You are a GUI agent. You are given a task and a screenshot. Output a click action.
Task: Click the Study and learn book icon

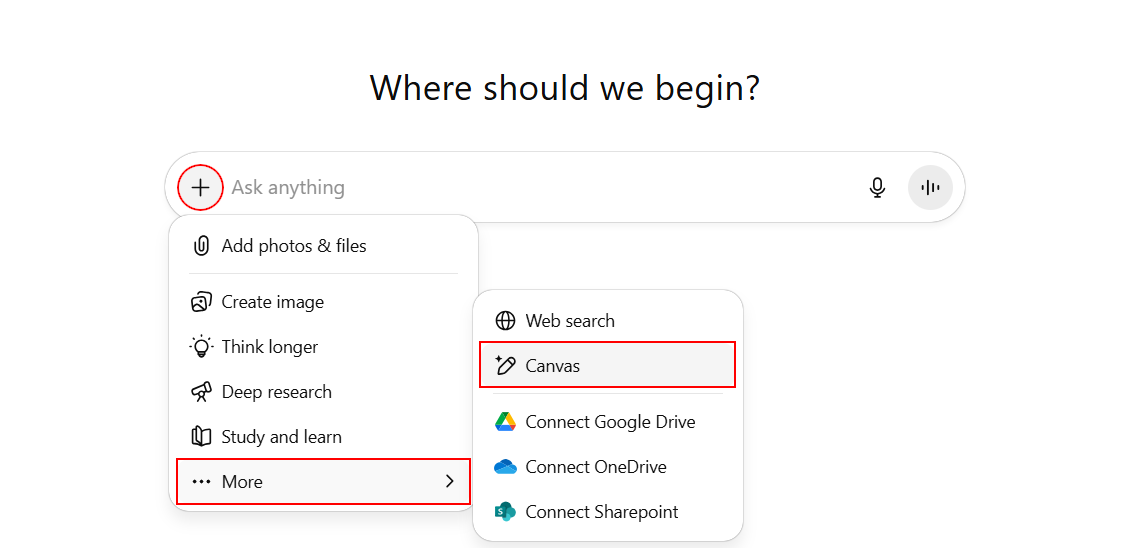201,437
